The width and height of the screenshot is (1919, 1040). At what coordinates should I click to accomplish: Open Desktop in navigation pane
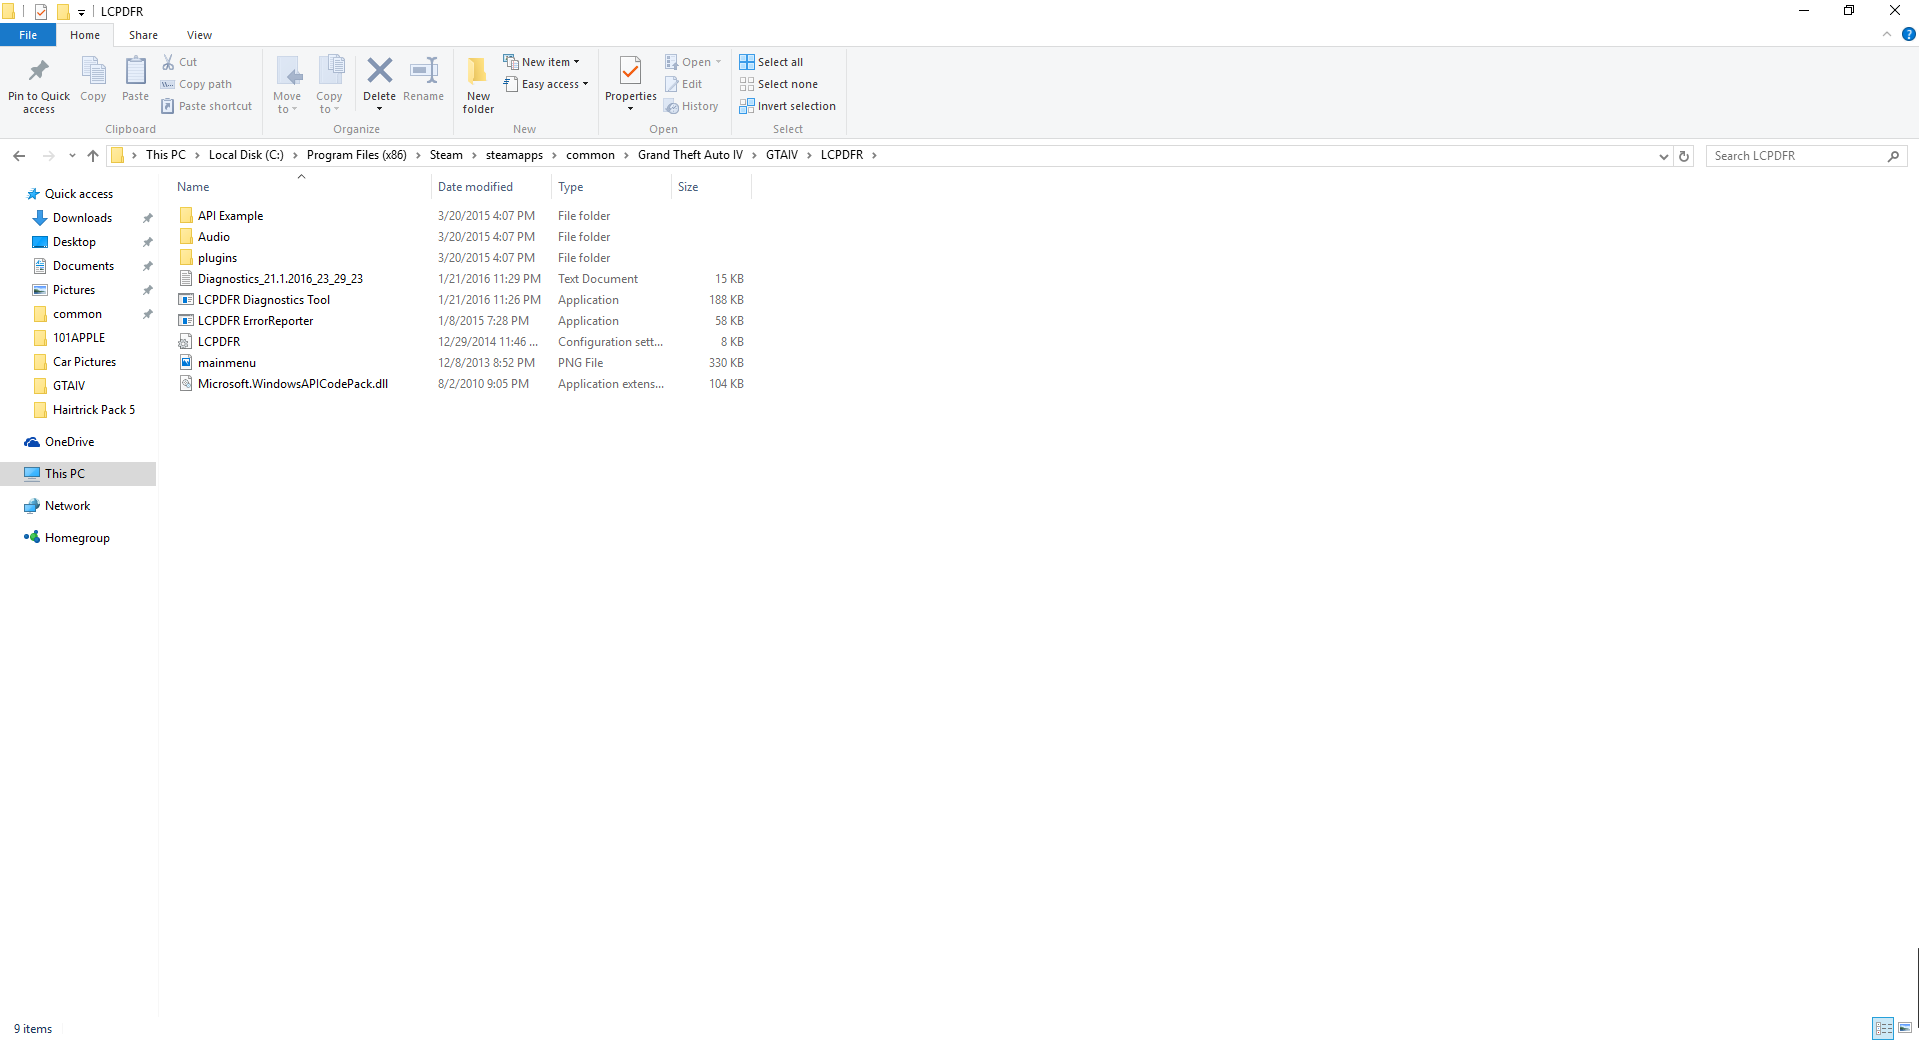pyautogui.click(x=74, y=242)
